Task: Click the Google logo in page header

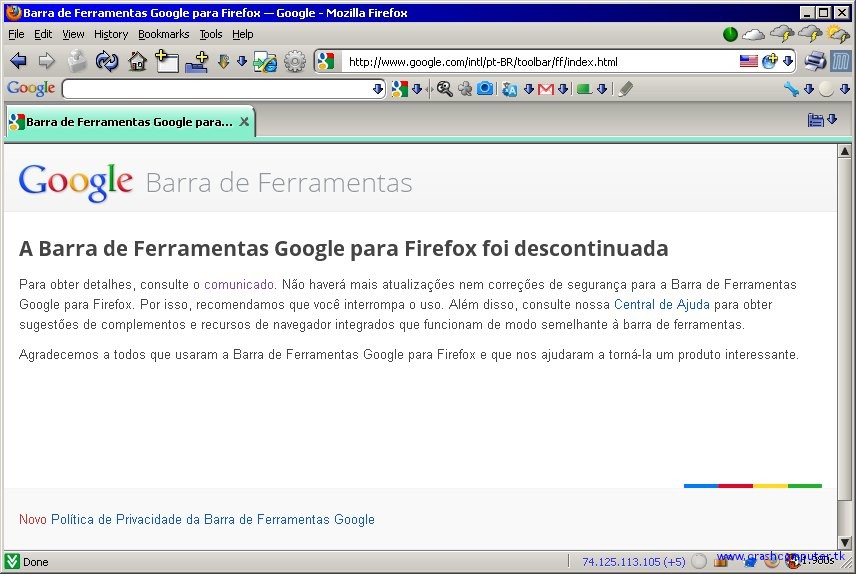Action: click(76, 182)
